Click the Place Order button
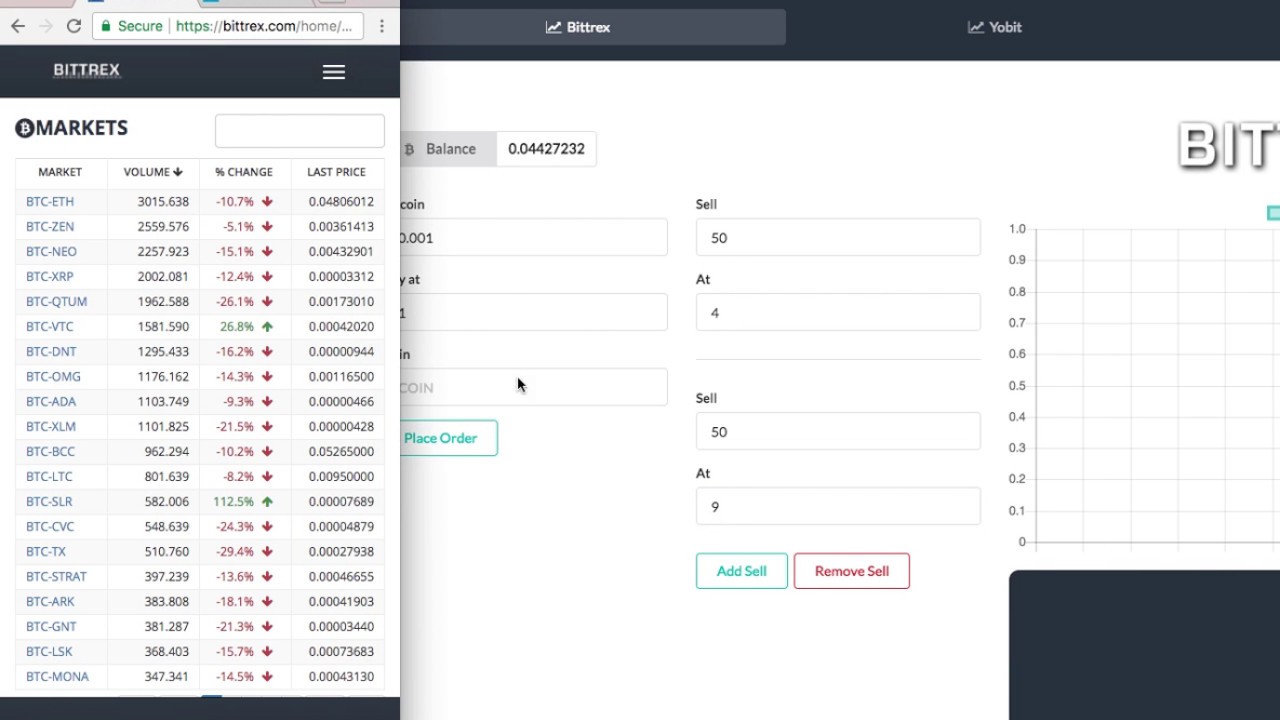Image resolution: width=1280 pixels, height=720 pixels. coord(448,438)
